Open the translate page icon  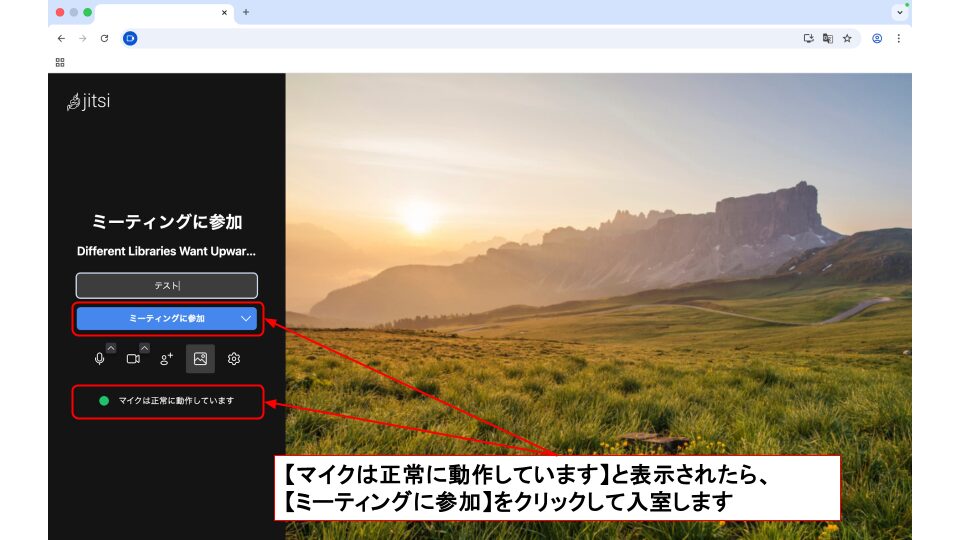[x=828, y=38]
